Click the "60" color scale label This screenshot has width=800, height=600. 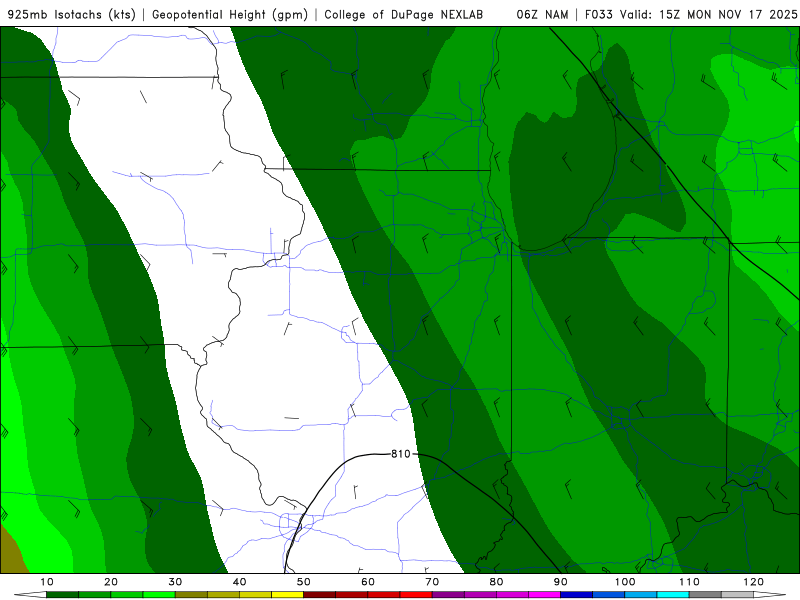coord(368,582)
